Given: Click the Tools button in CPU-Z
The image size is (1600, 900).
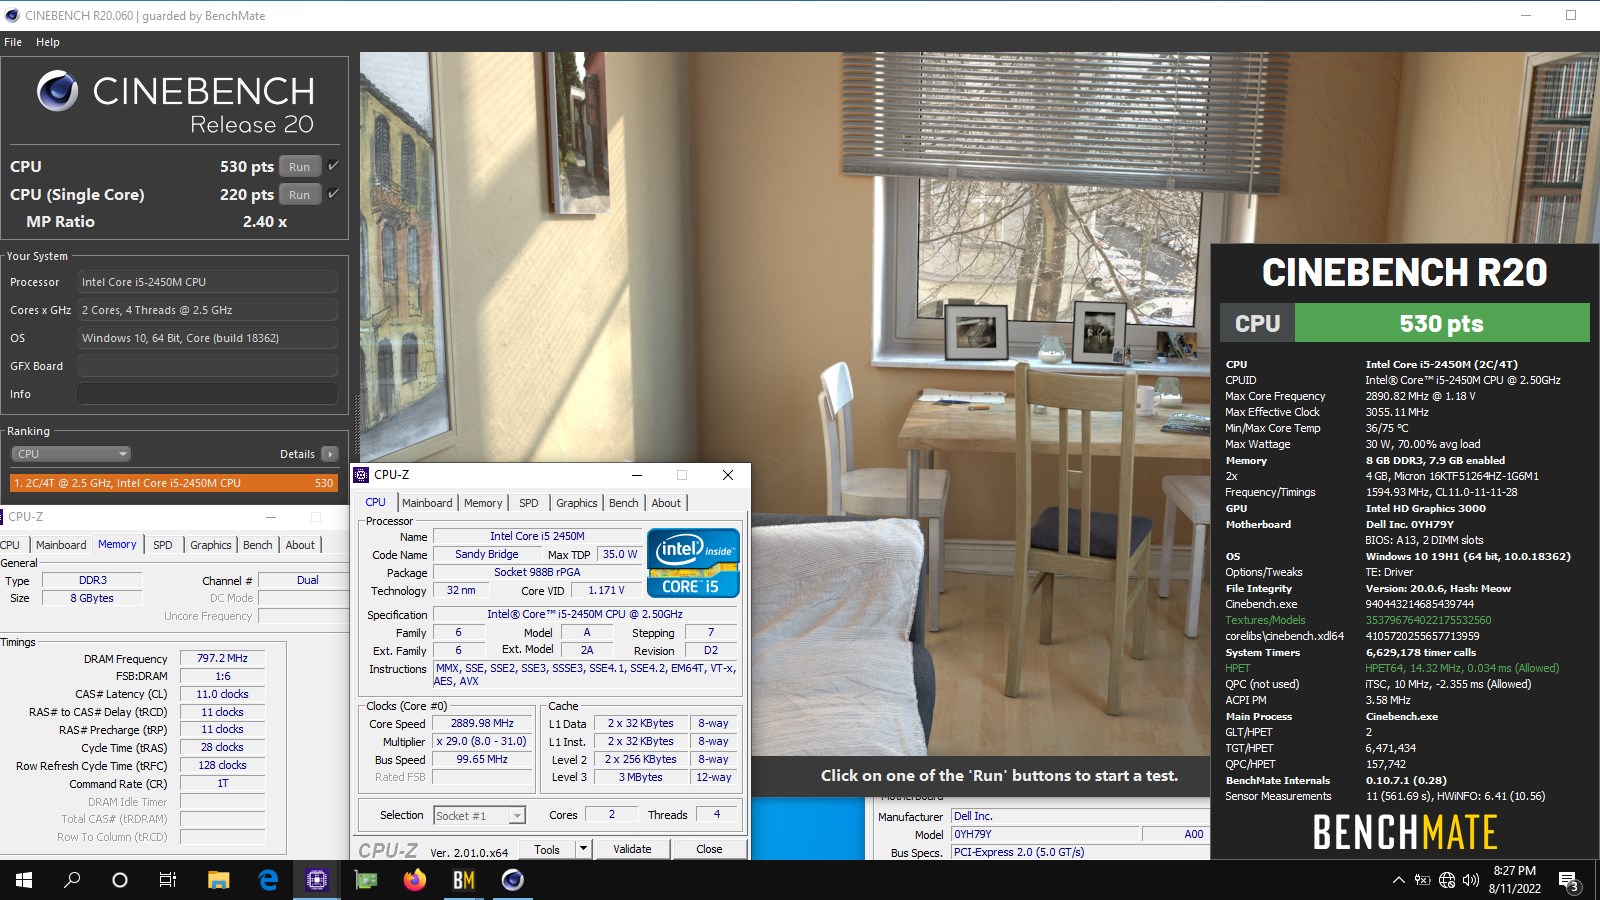Looking at the screenshot, I should click(547, 849).
